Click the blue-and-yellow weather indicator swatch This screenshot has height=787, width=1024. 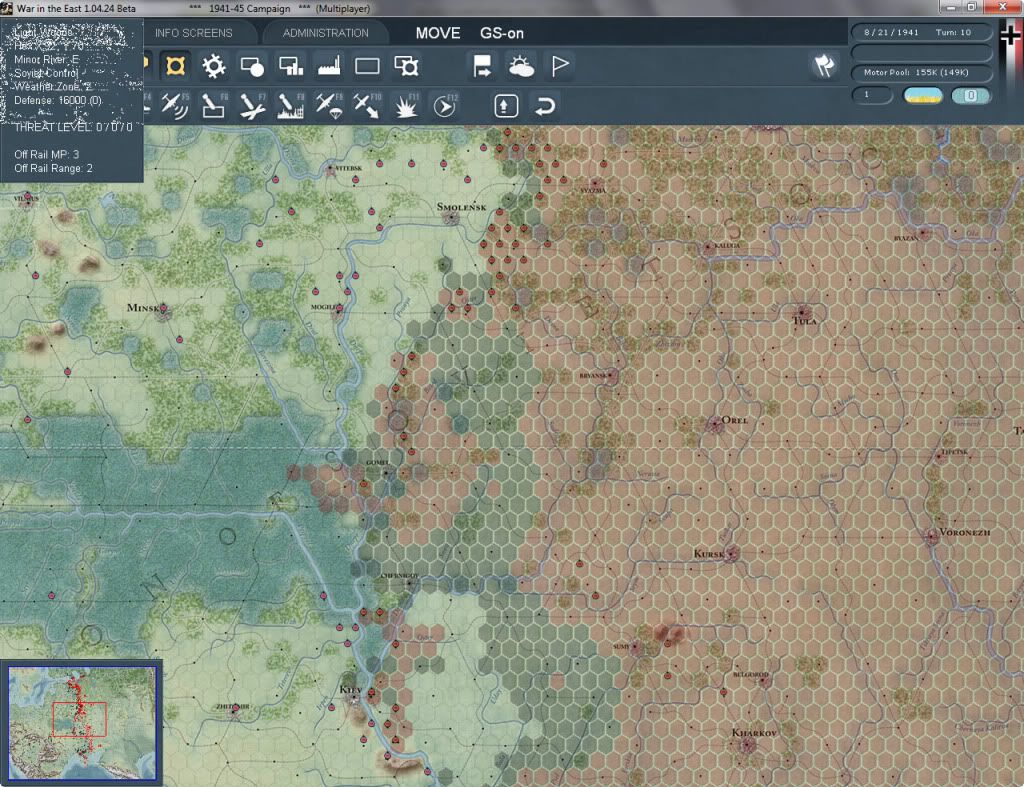(x=922, y=96)
